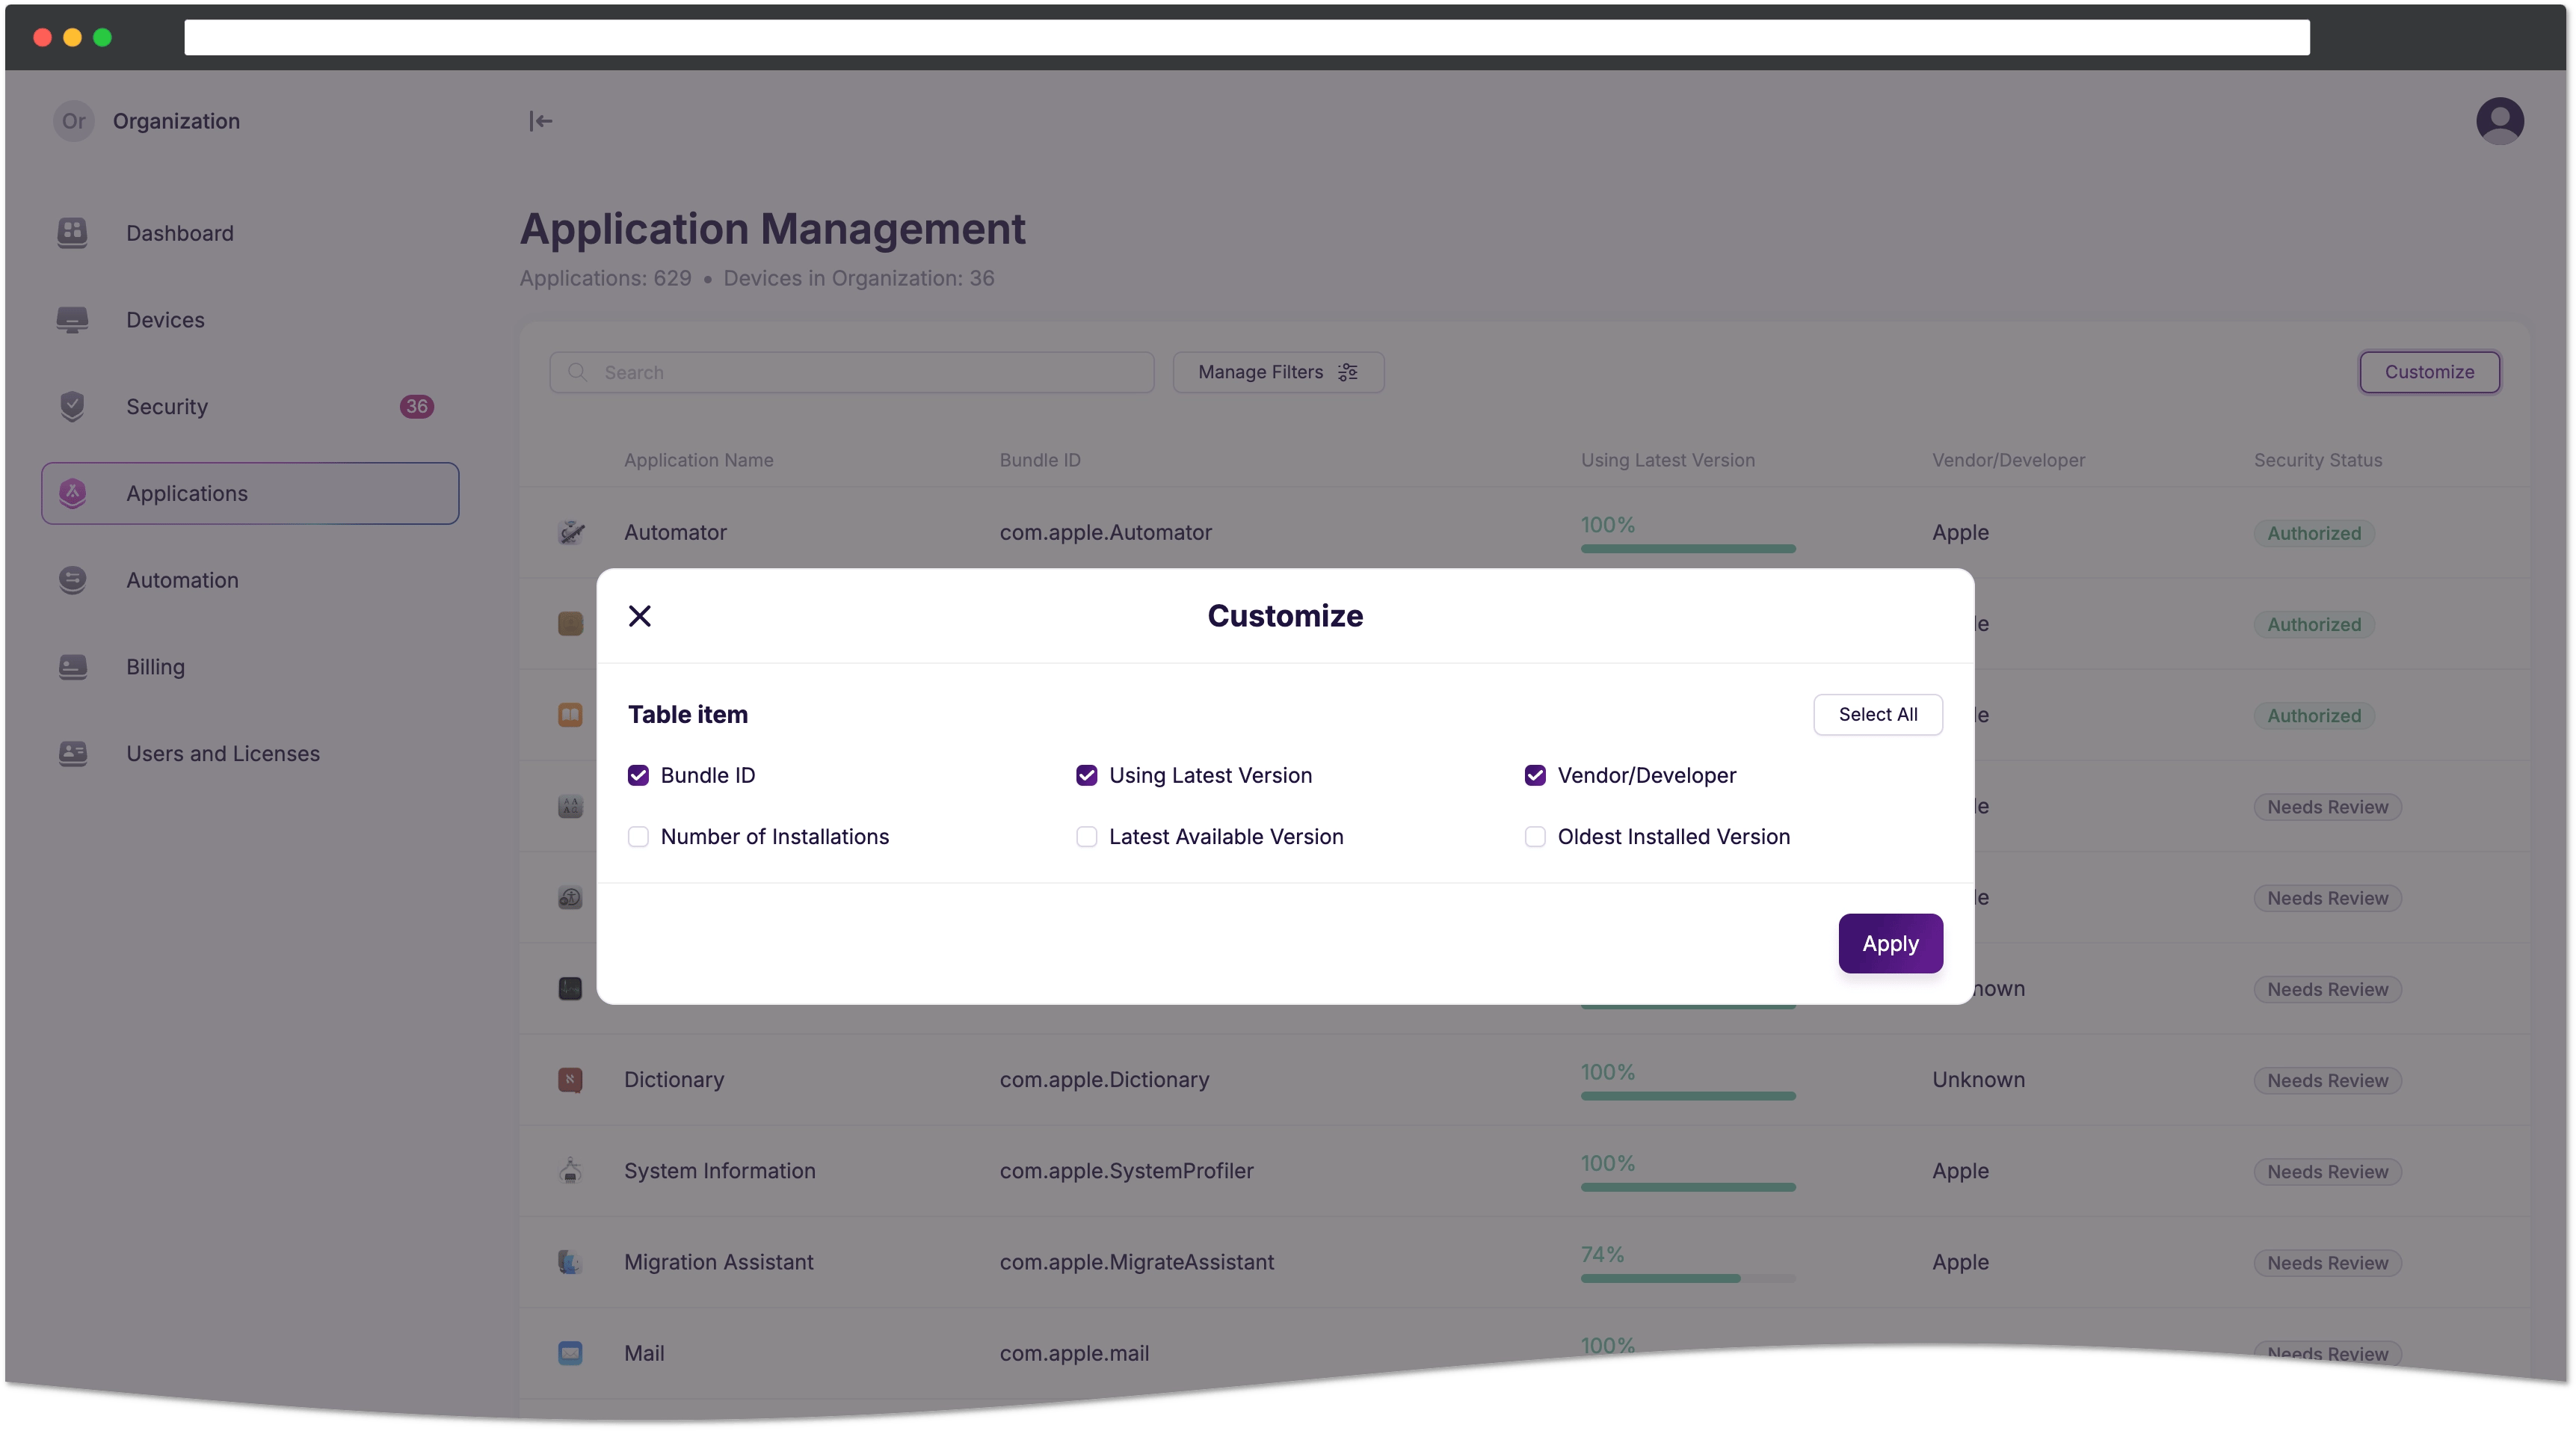Enable the Number of Installations checkbox
2576x1431 pixels.
click(638, 836)
